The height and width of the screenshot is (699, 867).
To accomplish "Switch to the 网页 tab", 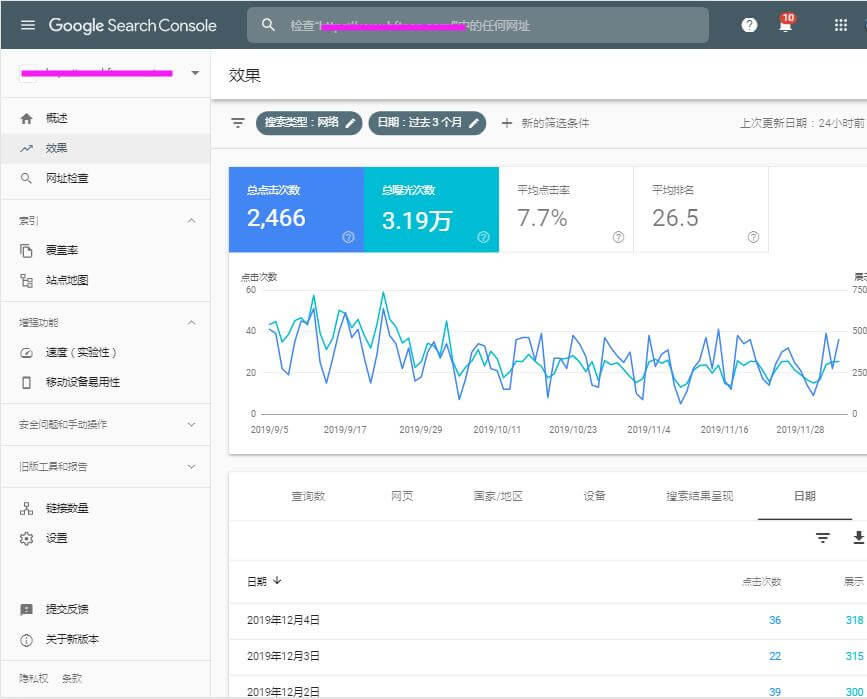I will click(x=402, y=496).
